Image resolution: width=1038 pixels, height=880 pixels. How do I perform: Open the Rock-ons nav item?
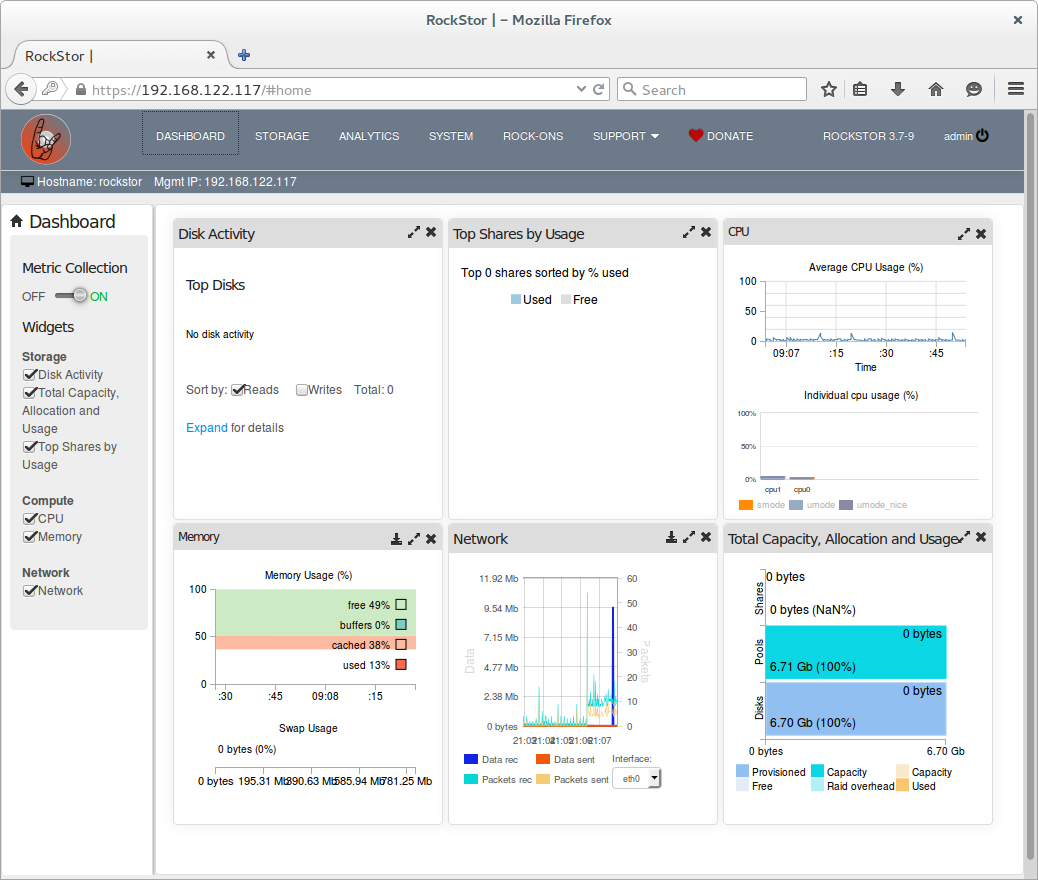[533, 136]
